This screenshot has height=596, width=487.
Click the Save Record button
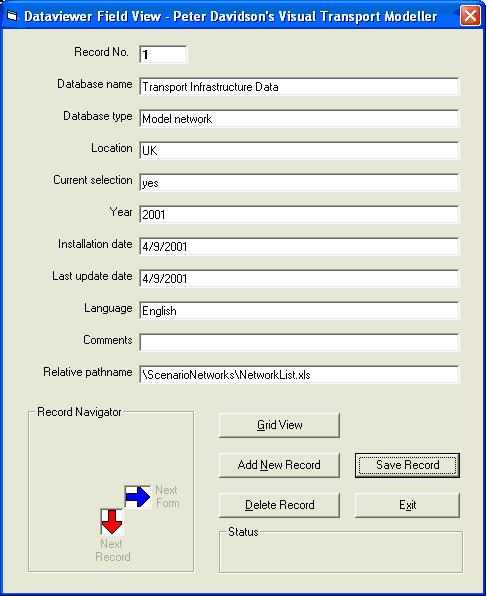[x=407, y=465]
